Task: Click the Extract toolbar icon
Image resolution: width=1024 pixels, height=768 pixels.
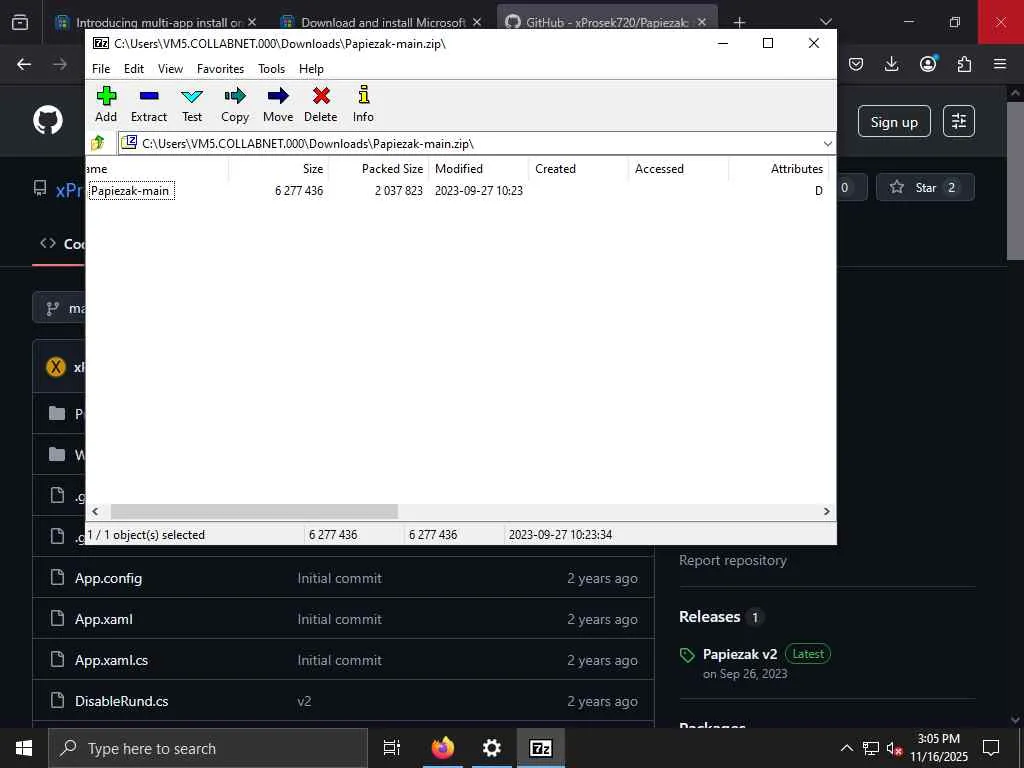Action: click(149, 104)
